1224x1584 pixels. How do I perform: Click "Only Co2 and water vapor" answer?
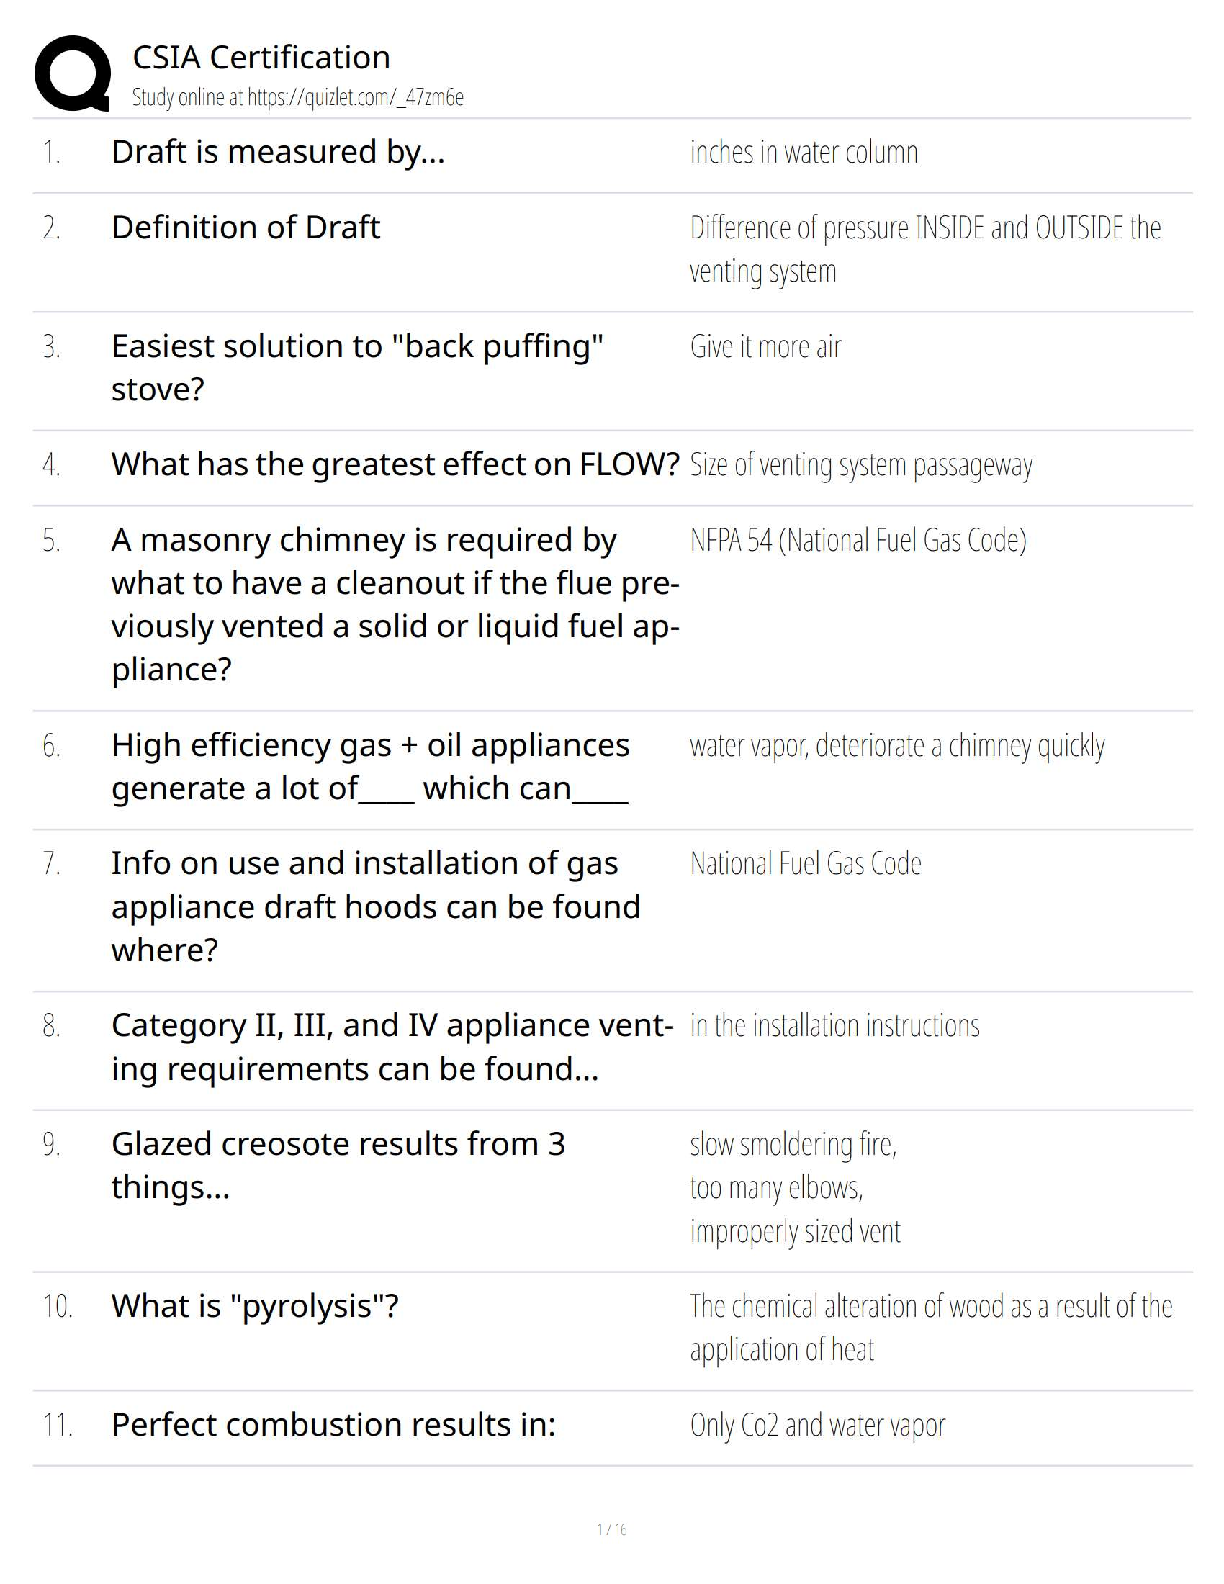(x=817, y=1425)
